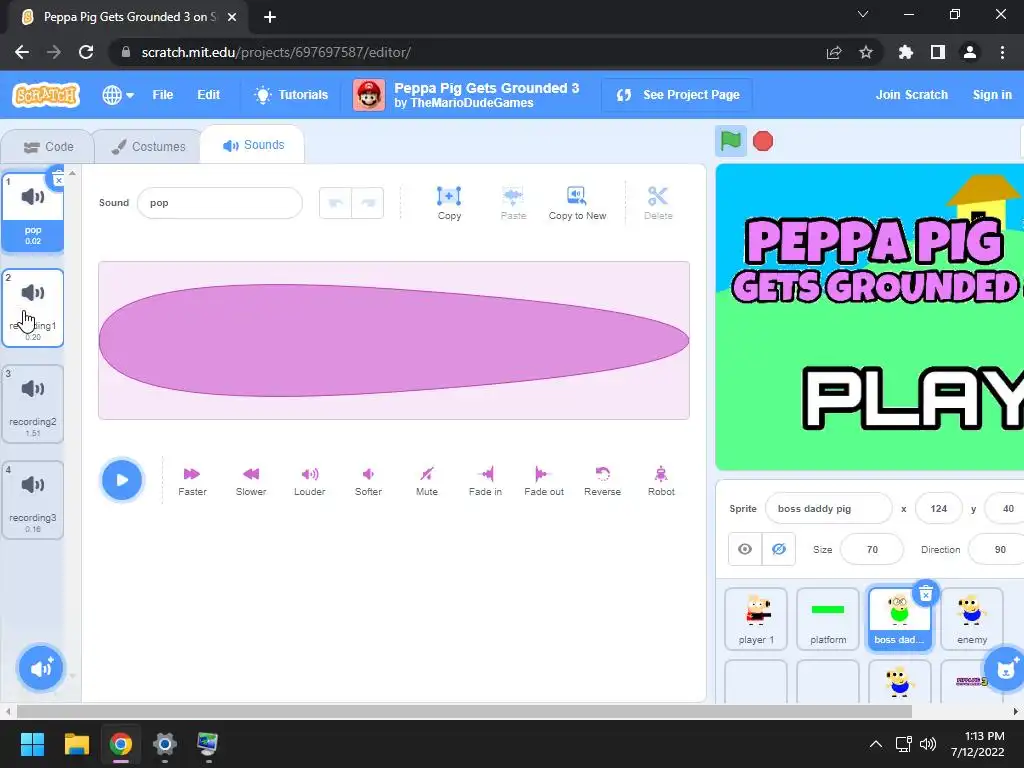Click Sign in link
Viewport: 1024px width, 768px height.
[x=991, y=95]
